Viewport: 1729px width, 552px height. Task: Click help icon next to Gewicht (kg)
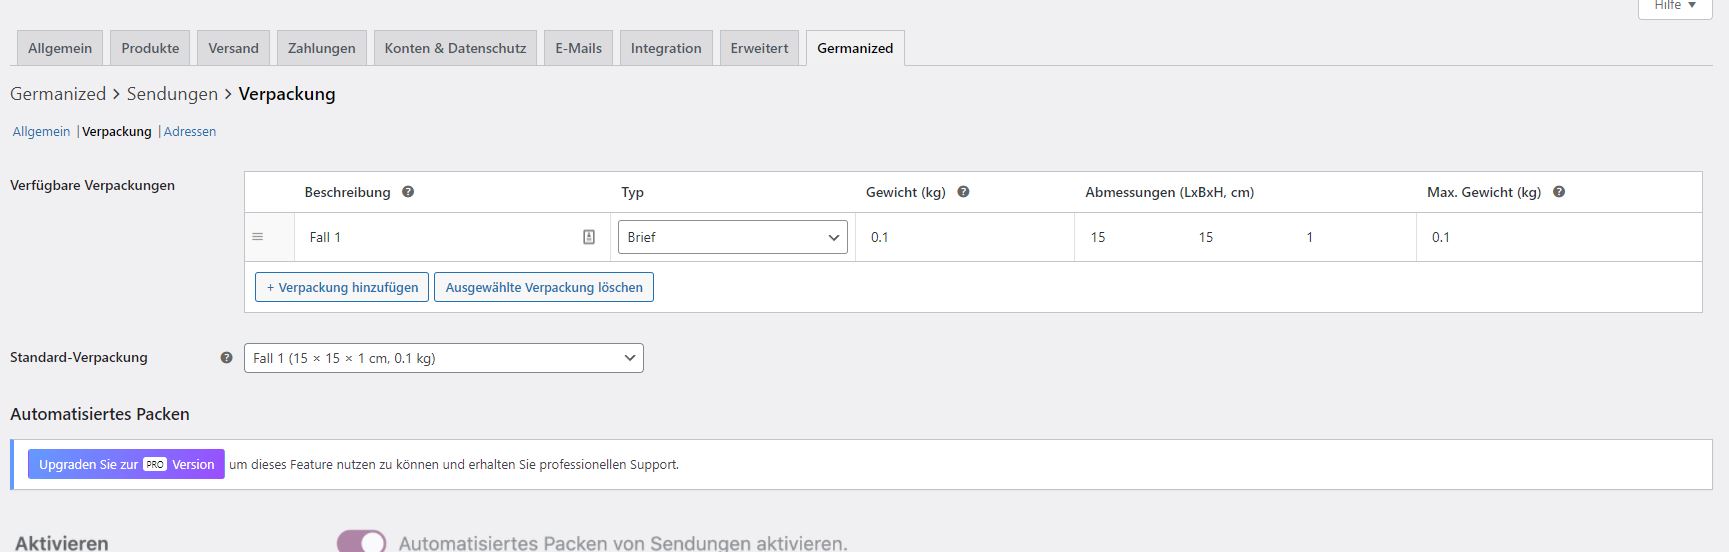click(x=963, y=192)
